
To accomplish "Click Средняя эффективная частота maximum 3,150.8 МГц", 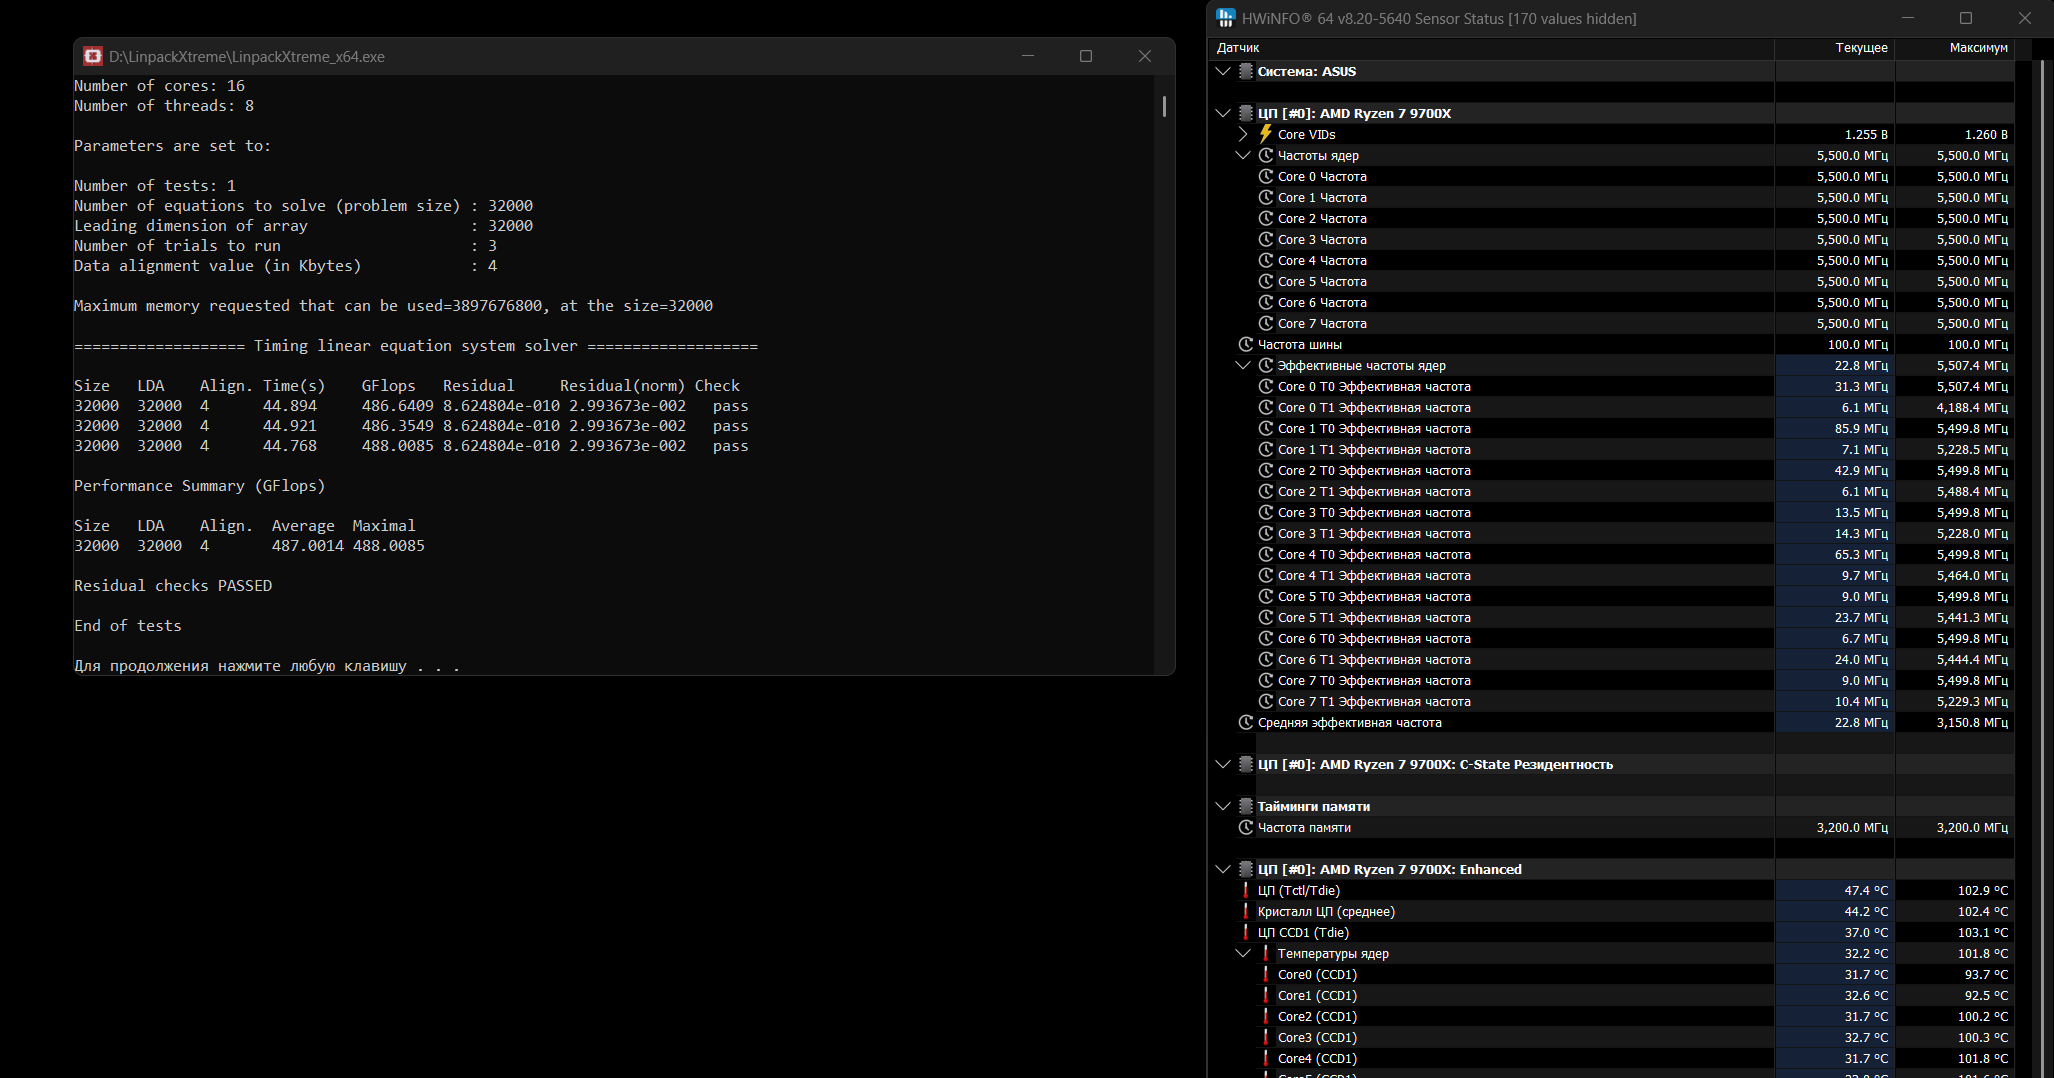I will (x=1972, y=722).
